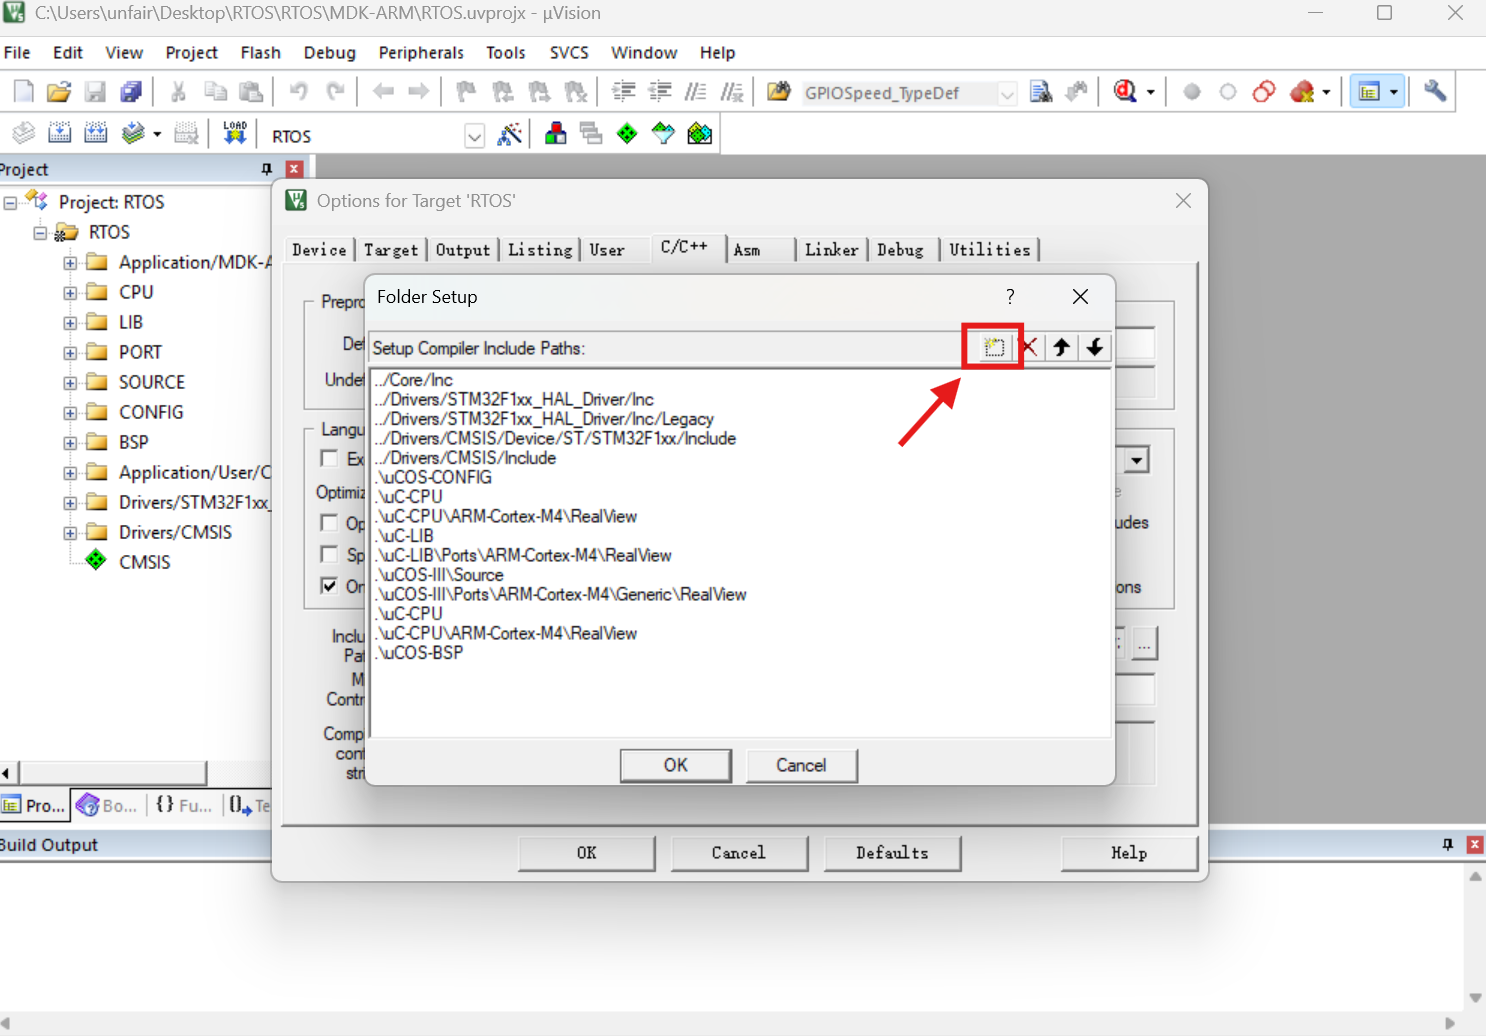Click the Project panel horizontal scrollbar thumb
This screenshot has height=1036, width=1486.
coord(113,773)
